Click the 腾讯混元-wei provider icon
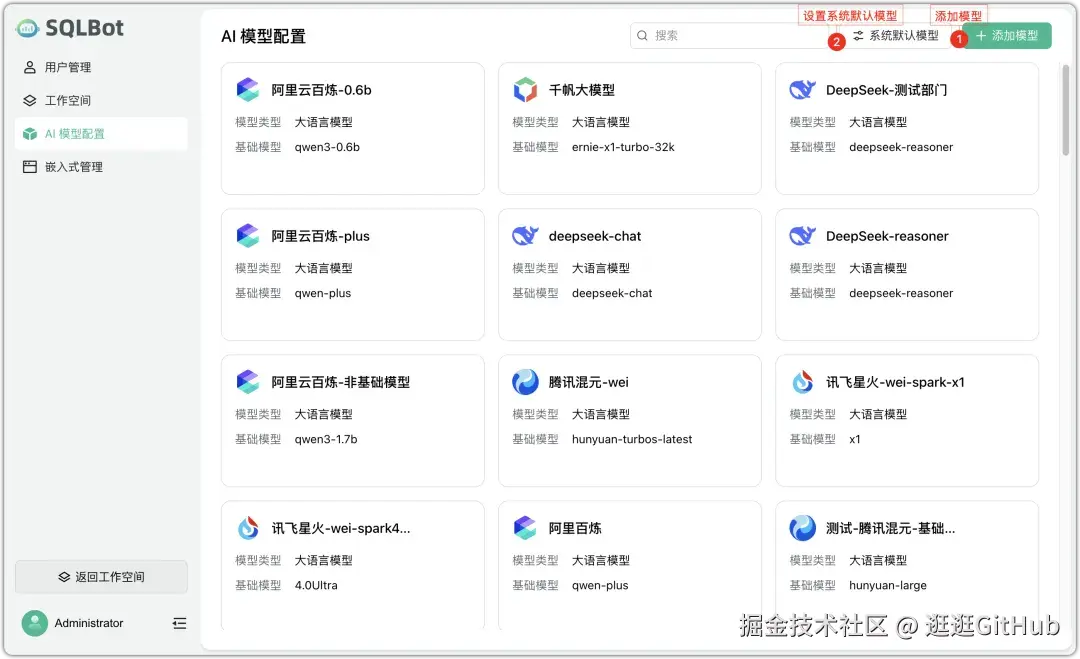1080x659 pixels. (x=524, y=381)
